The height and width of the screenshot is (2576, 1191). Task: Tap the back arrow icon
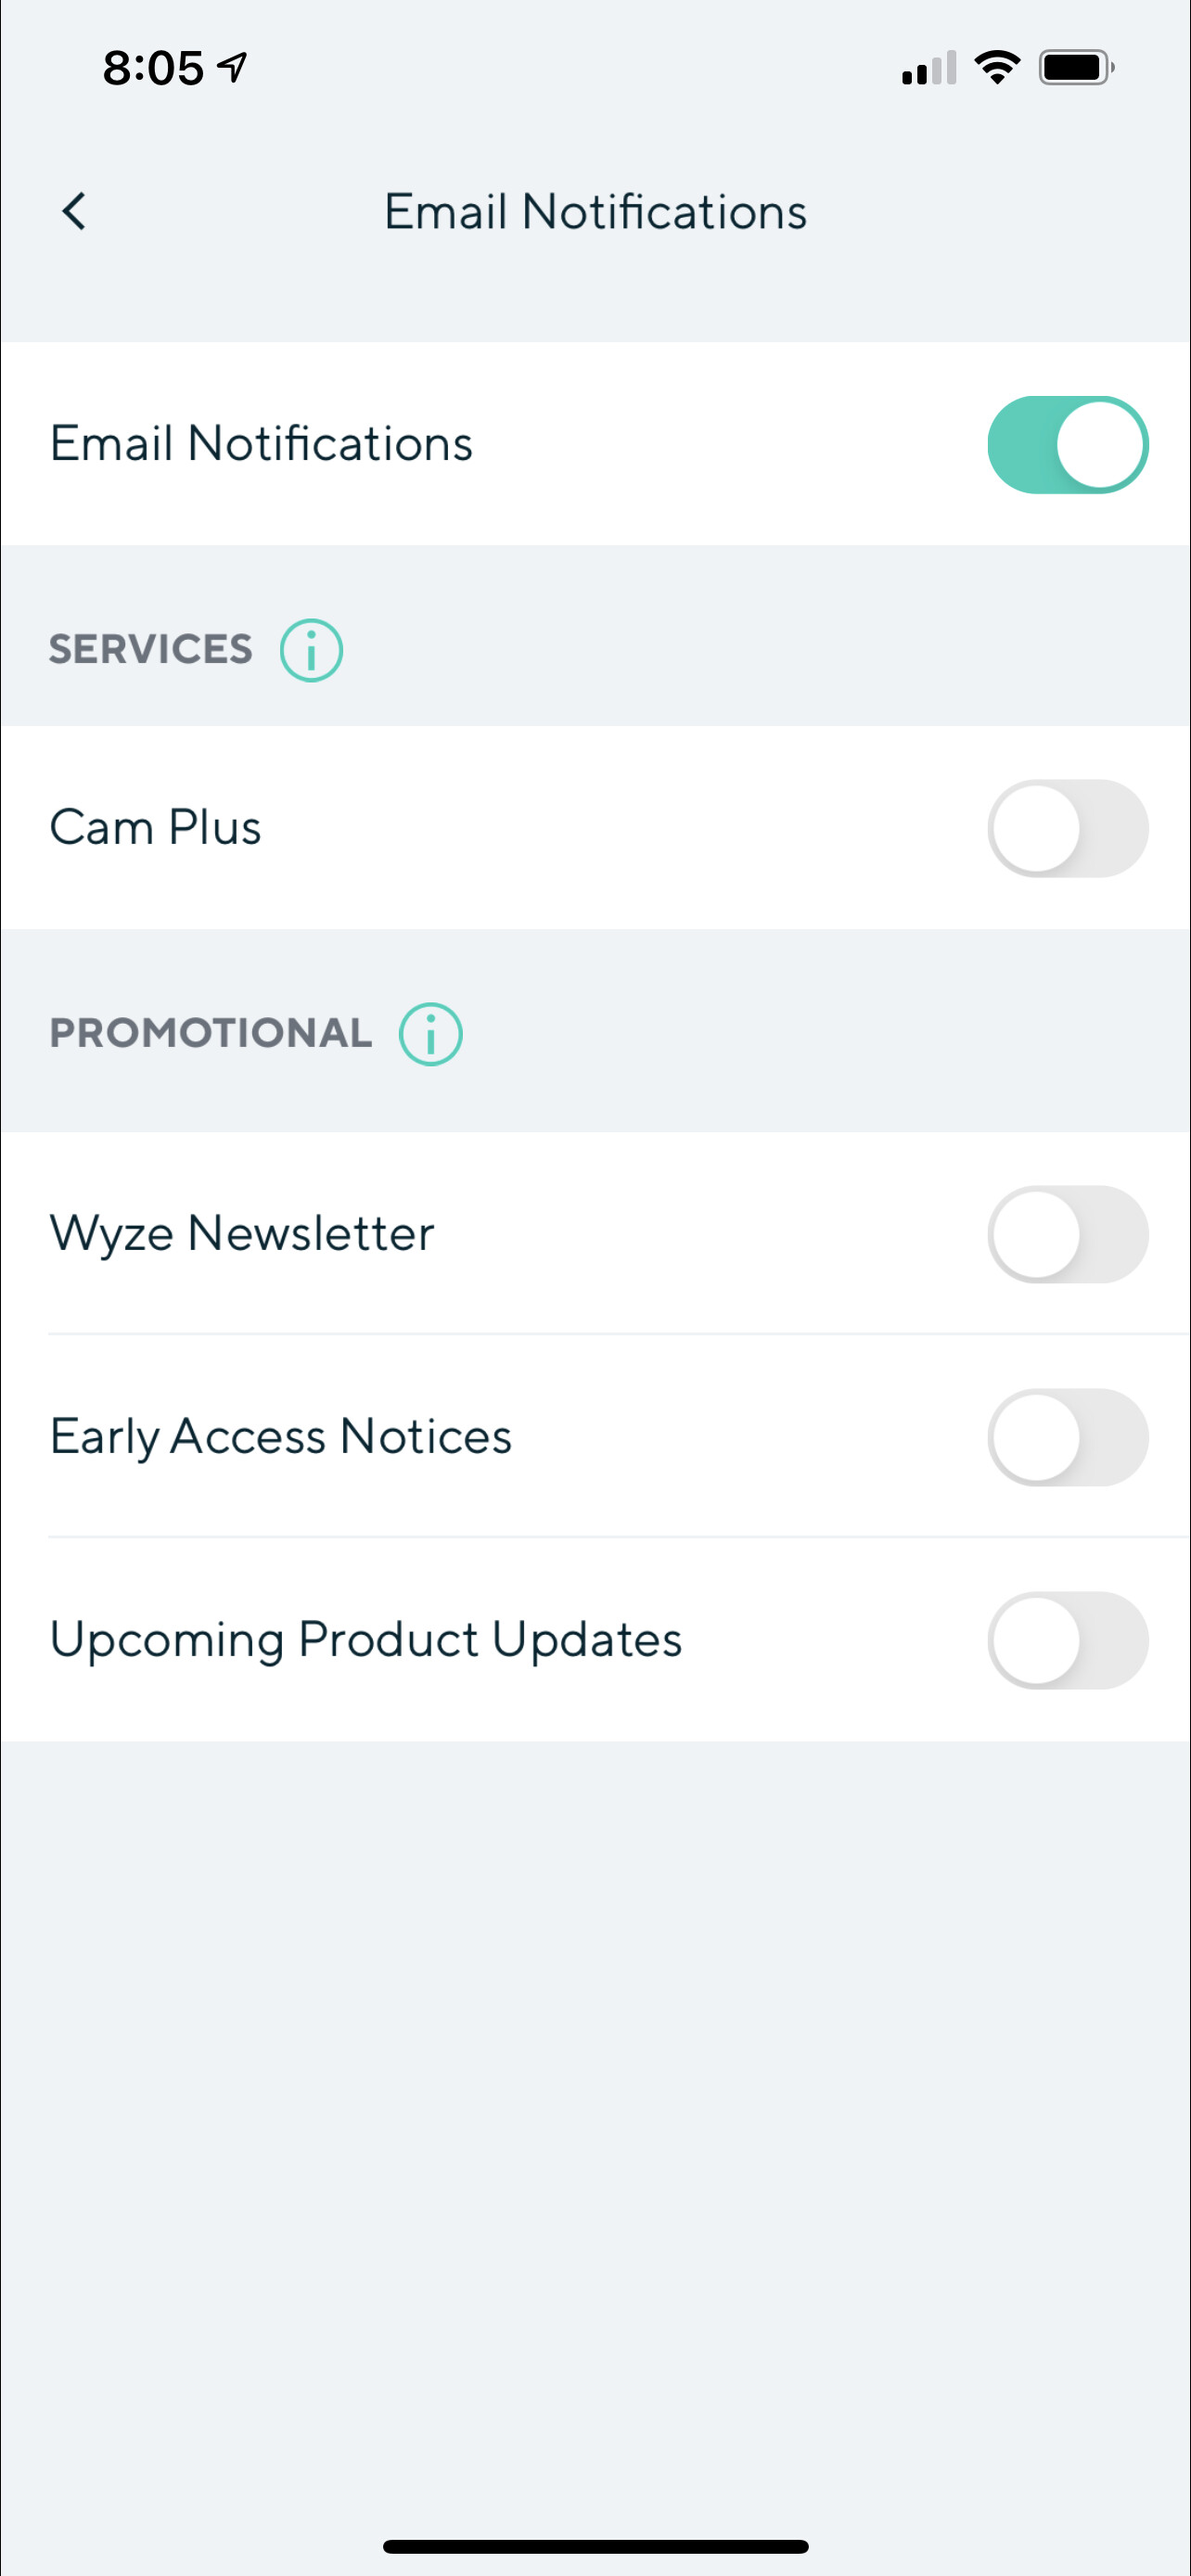click(74, 211)
